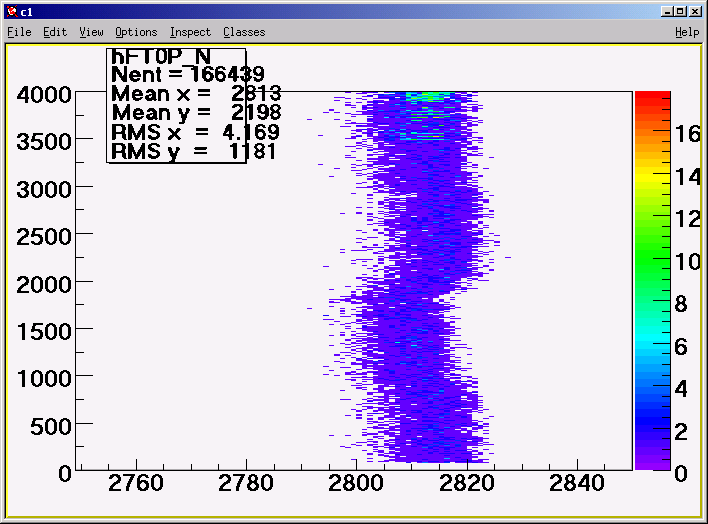
Task: Click the Mean y = 2198 stats line
Action: 196,113
